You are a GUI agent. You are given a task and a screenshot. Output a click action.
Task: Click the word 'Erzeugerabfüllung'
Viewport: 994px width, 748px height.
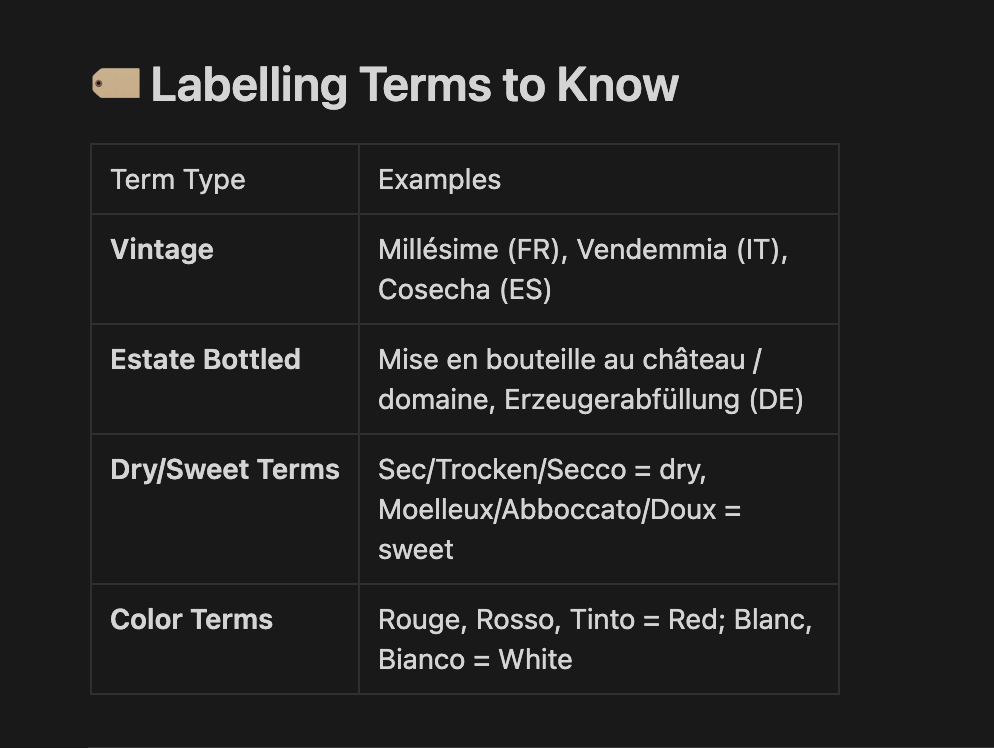[x=622, y=400]
